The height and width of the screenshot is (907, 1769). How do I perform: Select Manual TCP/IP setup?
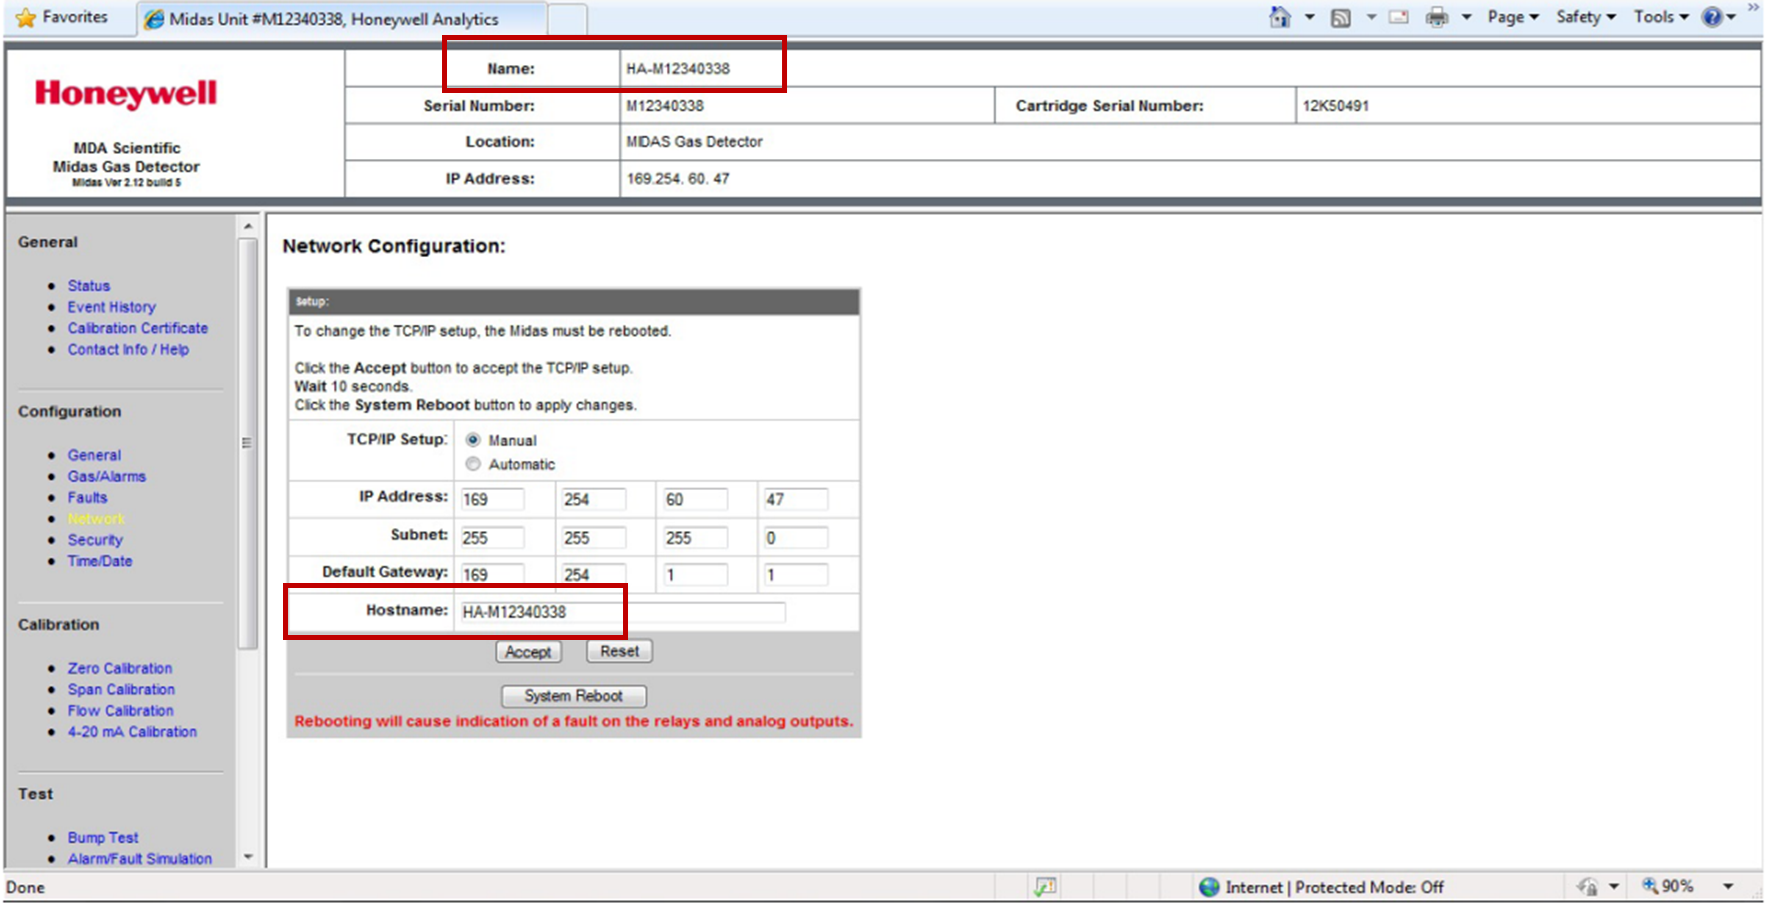tap(473, 440)
